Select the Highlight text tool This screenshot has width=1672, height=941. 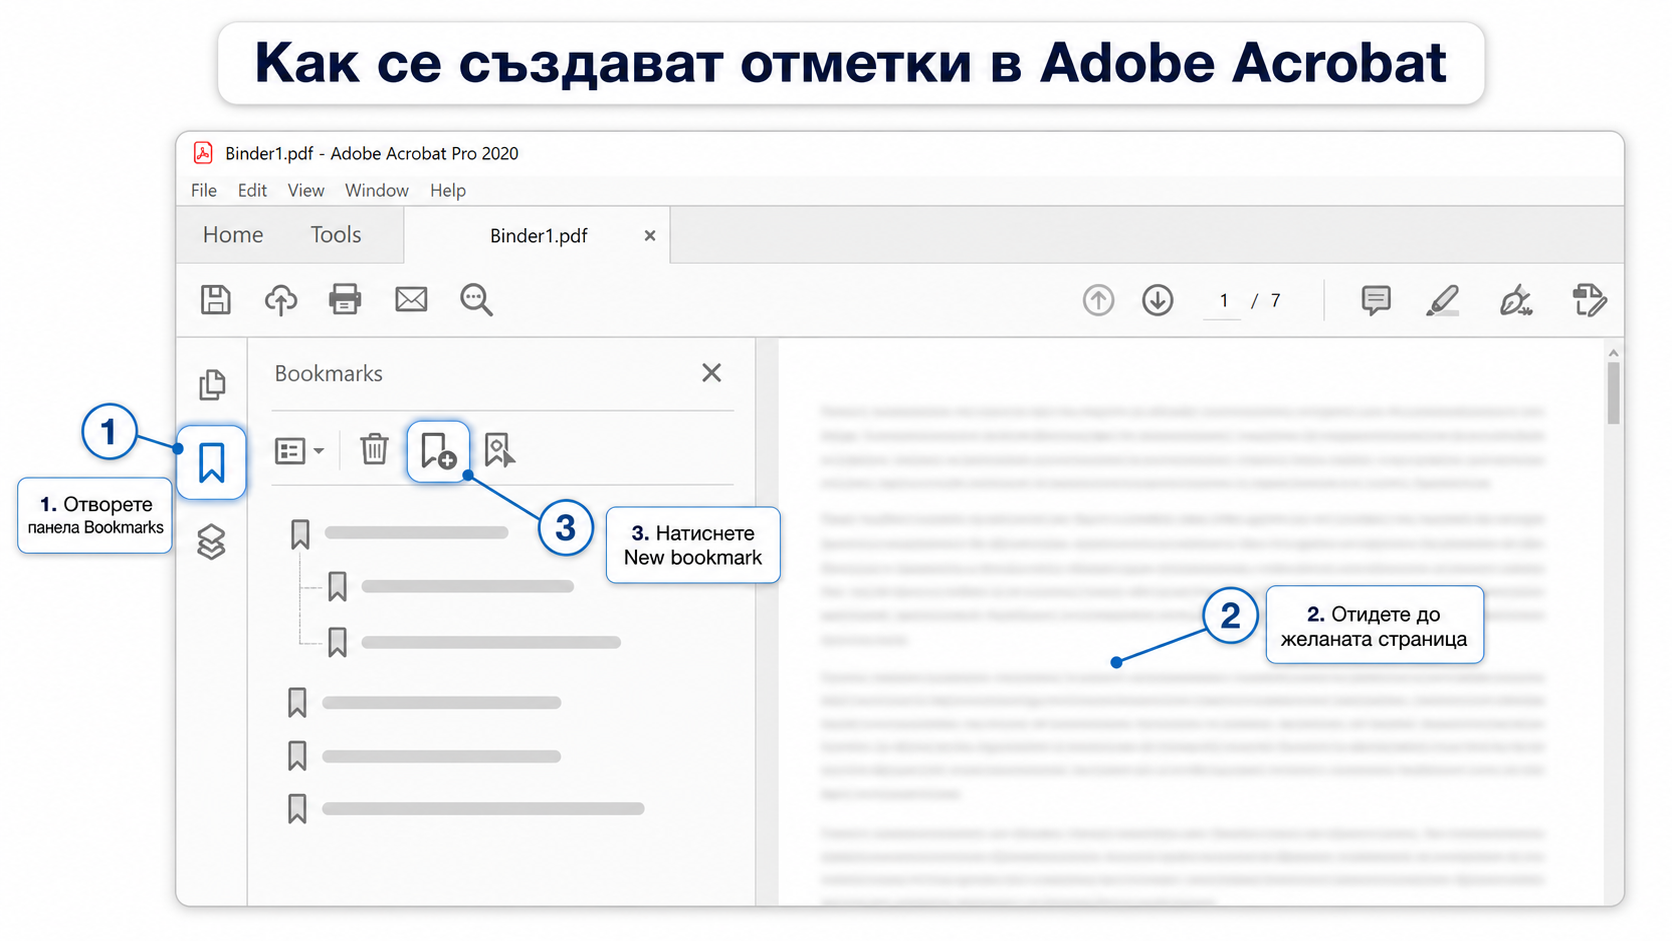1442,300
